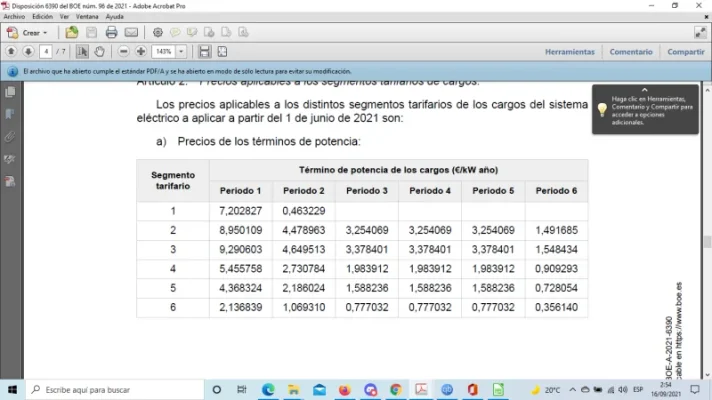Zoom in with plus button

pos(141,52)
